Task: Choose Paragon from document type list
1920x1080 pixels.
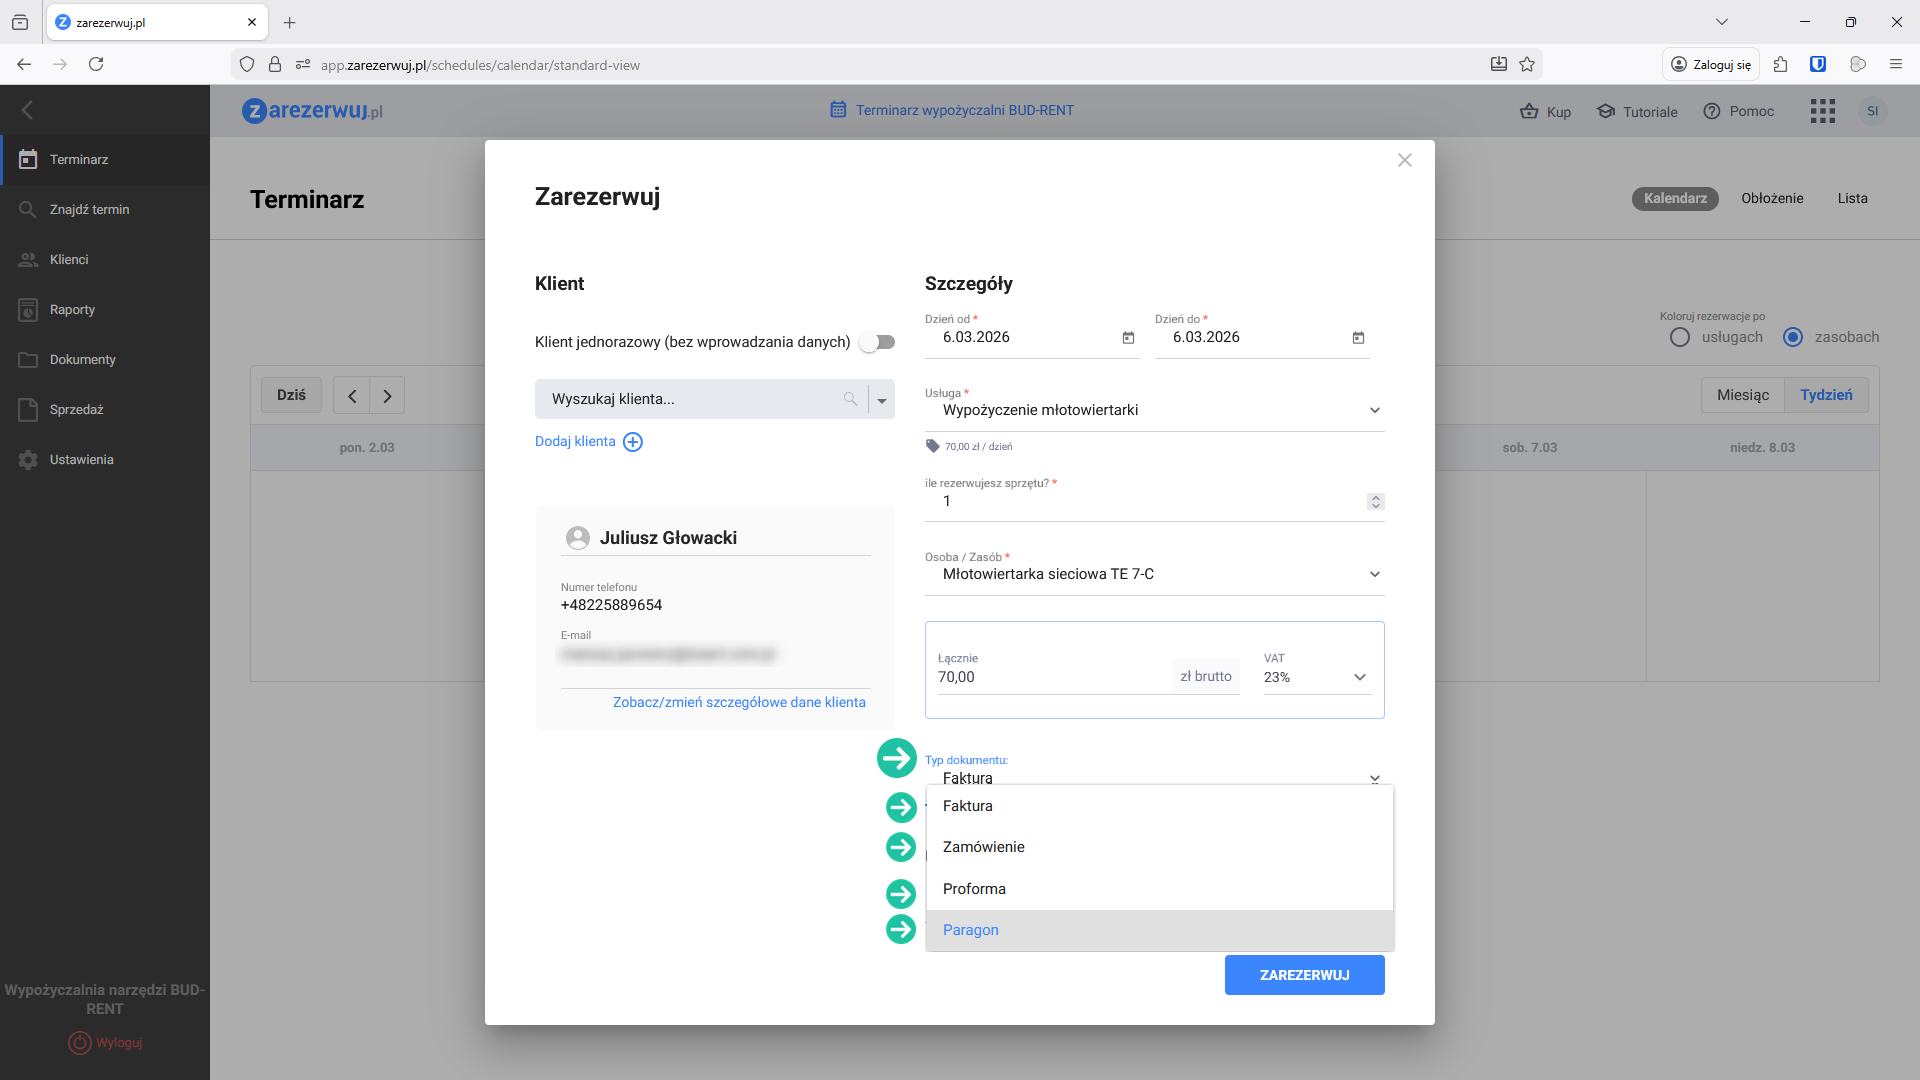Action: pos(970,930)
